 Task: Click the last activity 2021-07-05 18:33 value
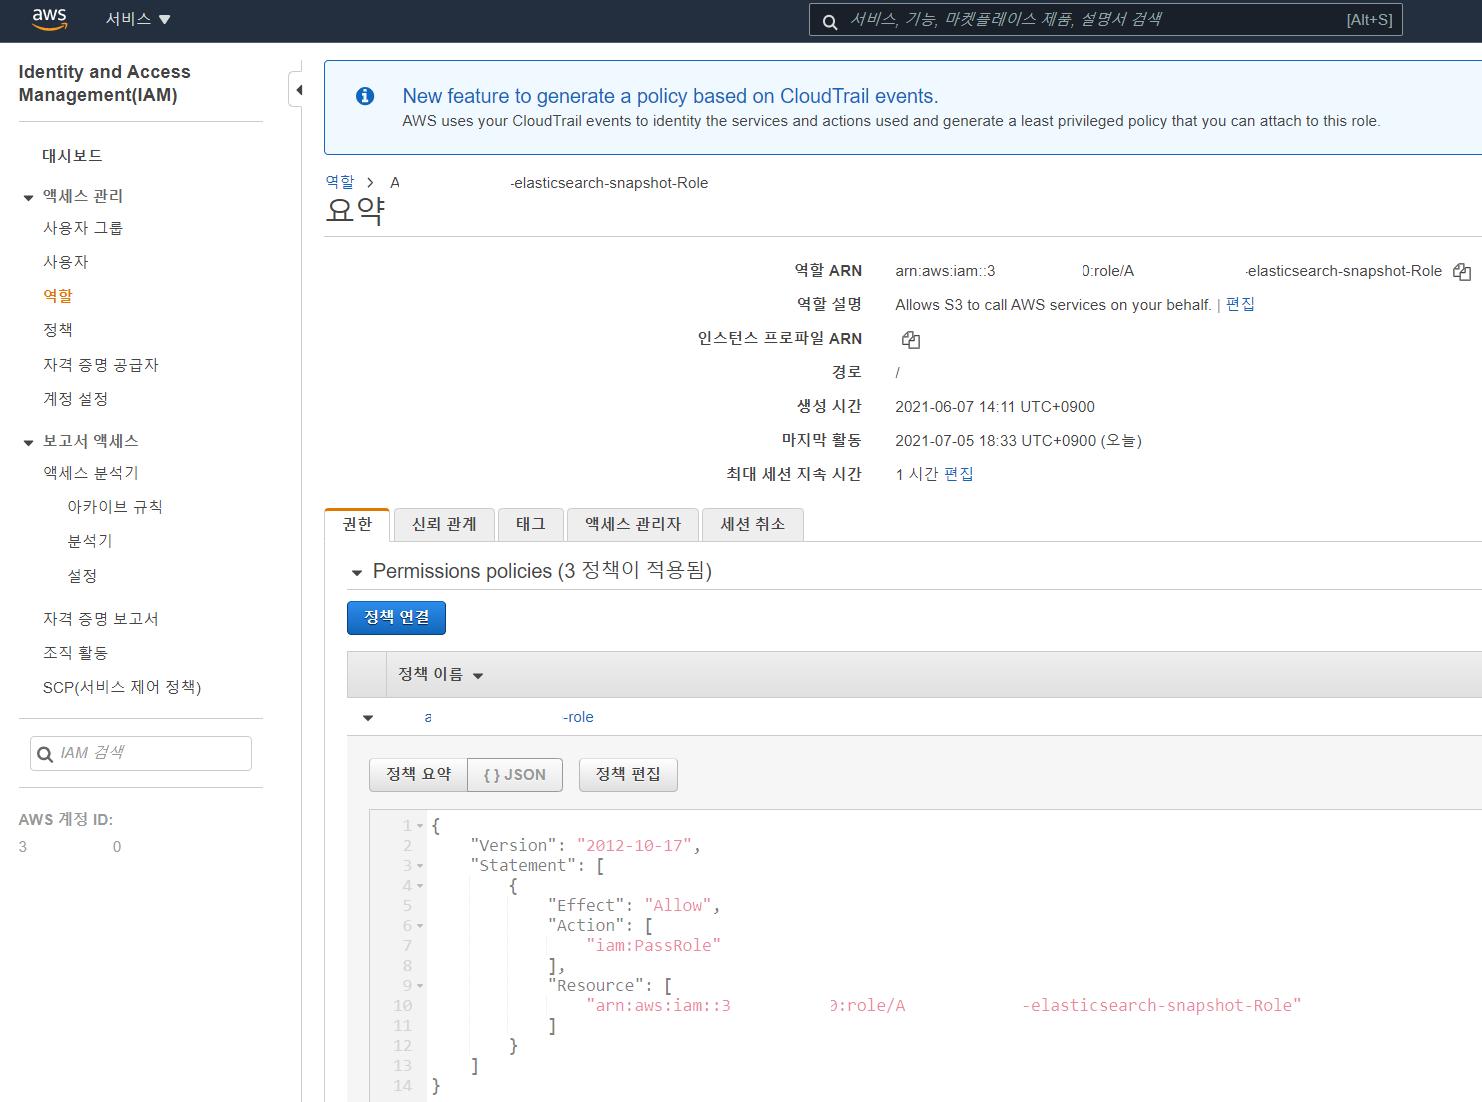click(x=1018, y=441)
